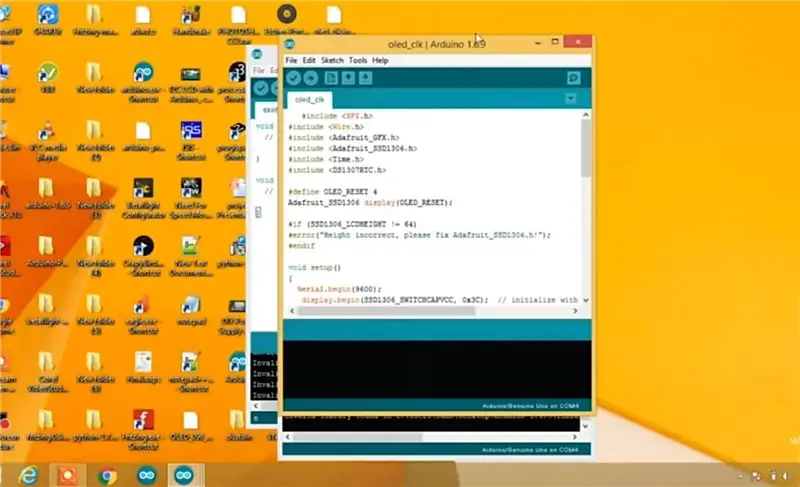Screen dimensions: 800x487
Task: Click the '#define OLED_RESET 4' line
Action: (333, 192)
